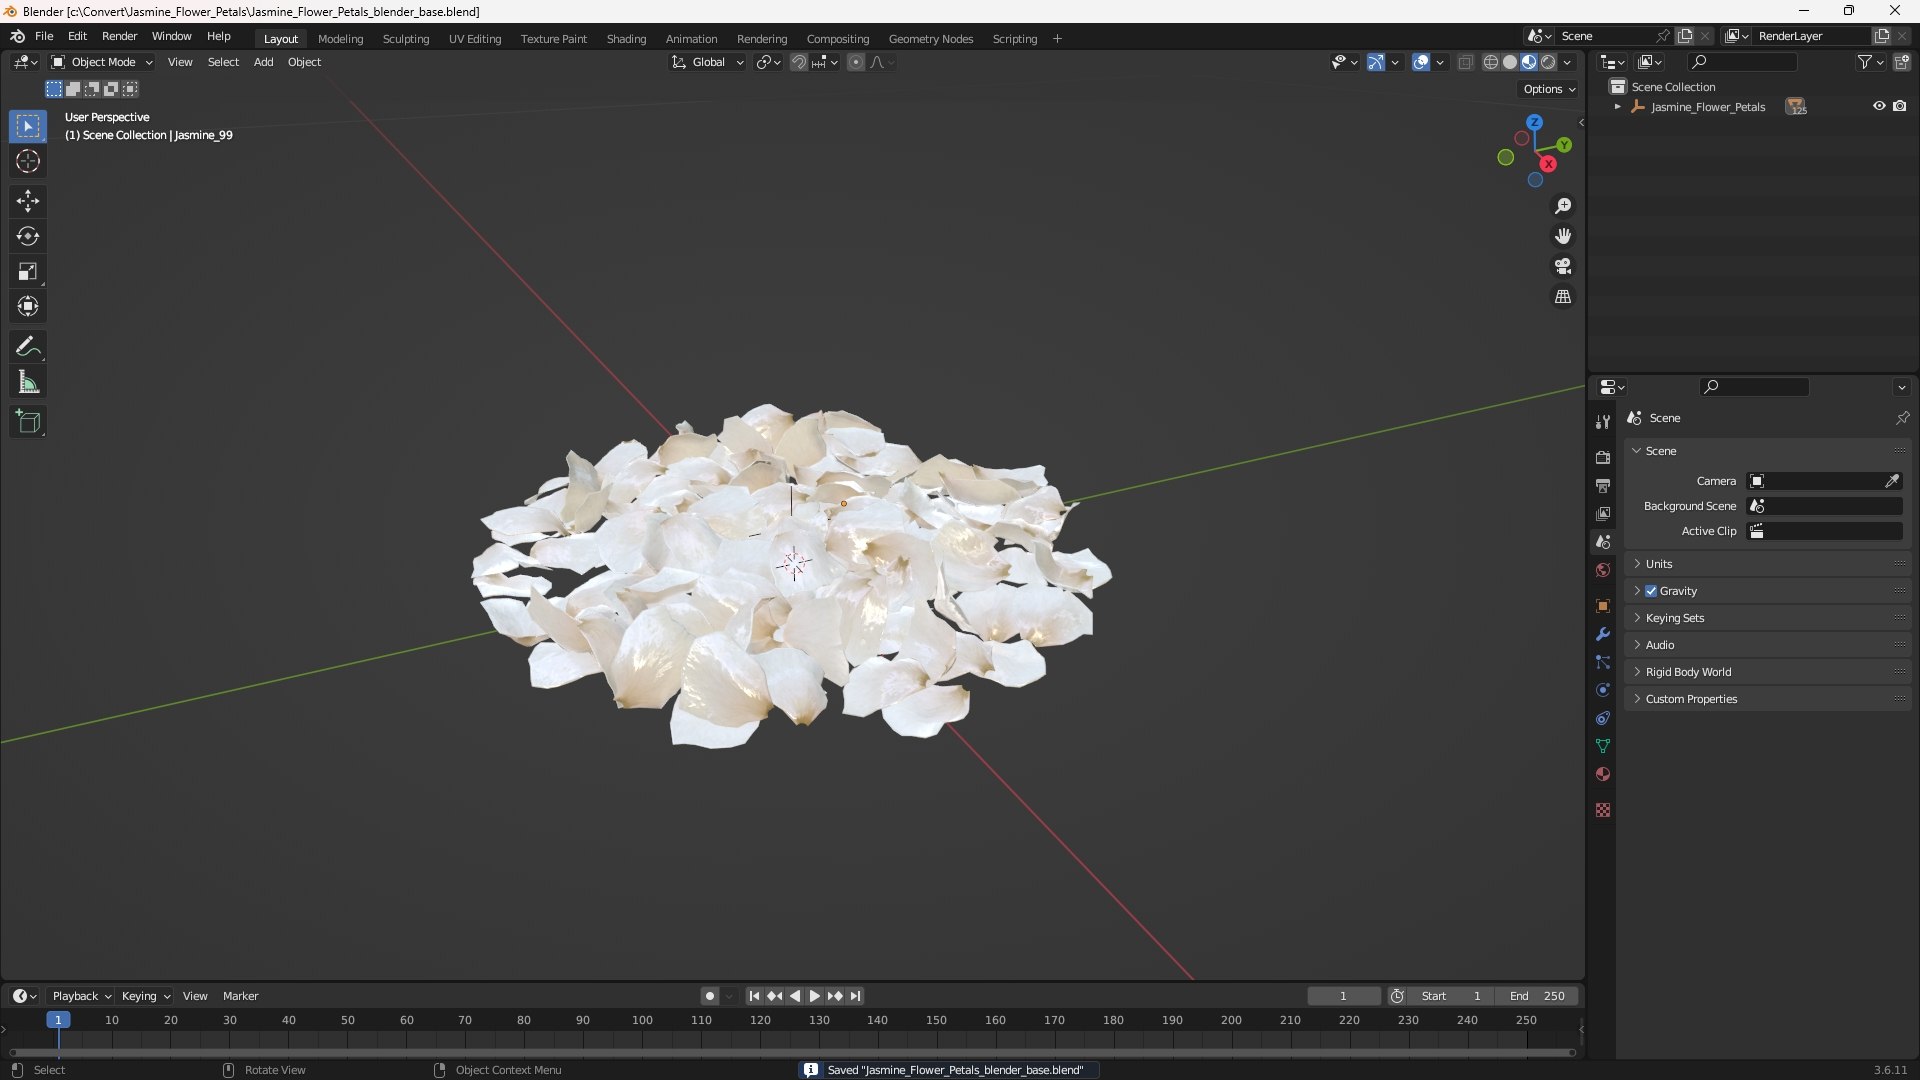This screenshot has height=1080, width=1920.
Task: Enable the Gravity checkbox
Action: [1651, 591]
